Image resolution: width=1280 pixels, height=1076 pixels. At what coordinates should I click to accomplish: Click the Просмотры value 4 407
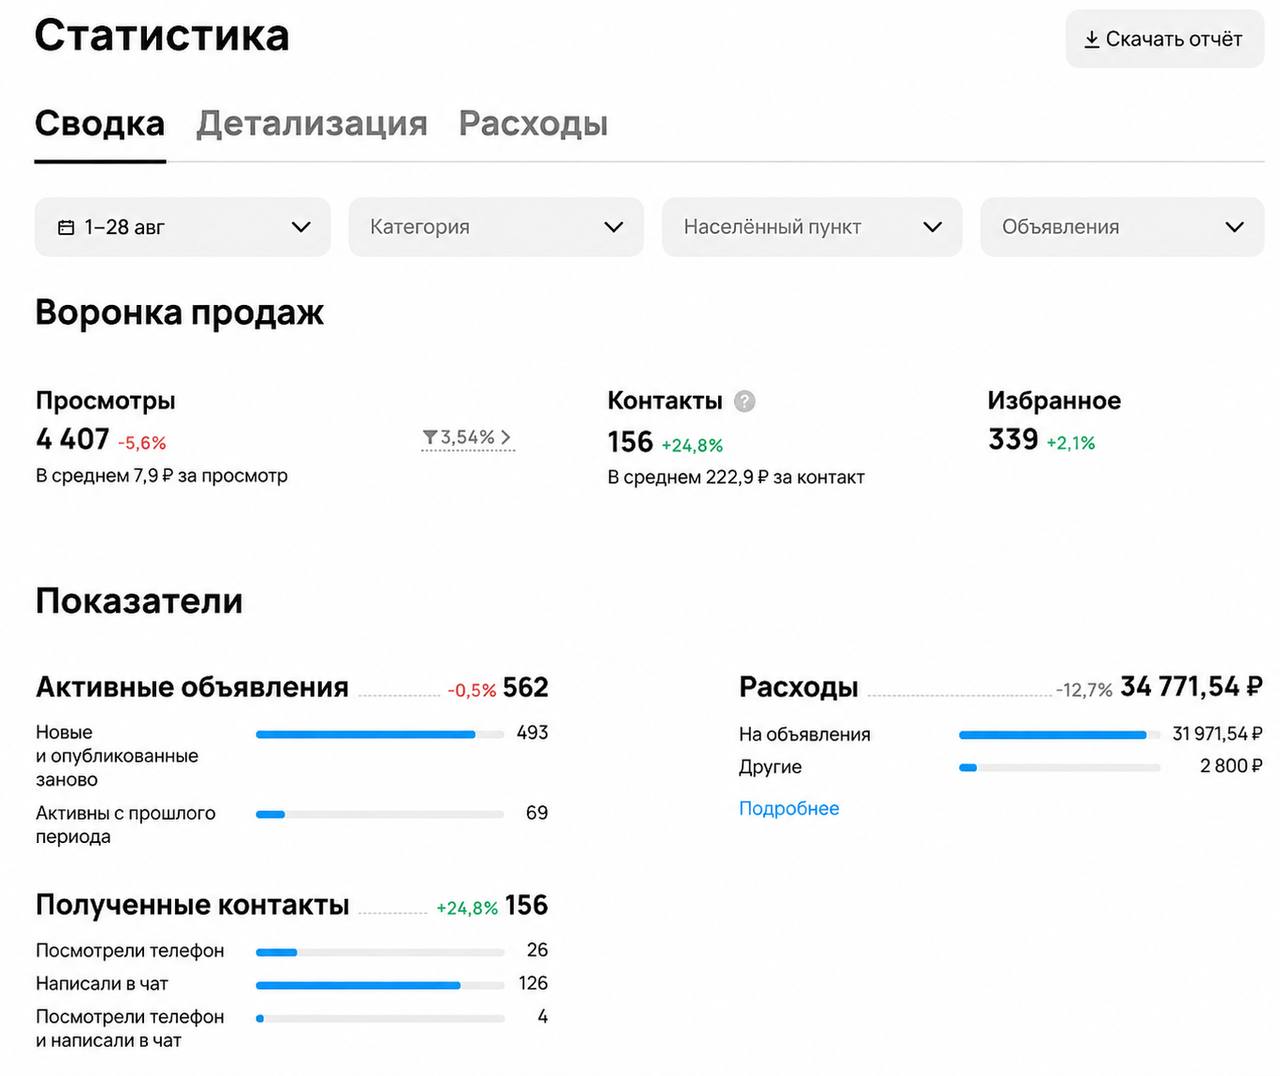click(73, 439)
